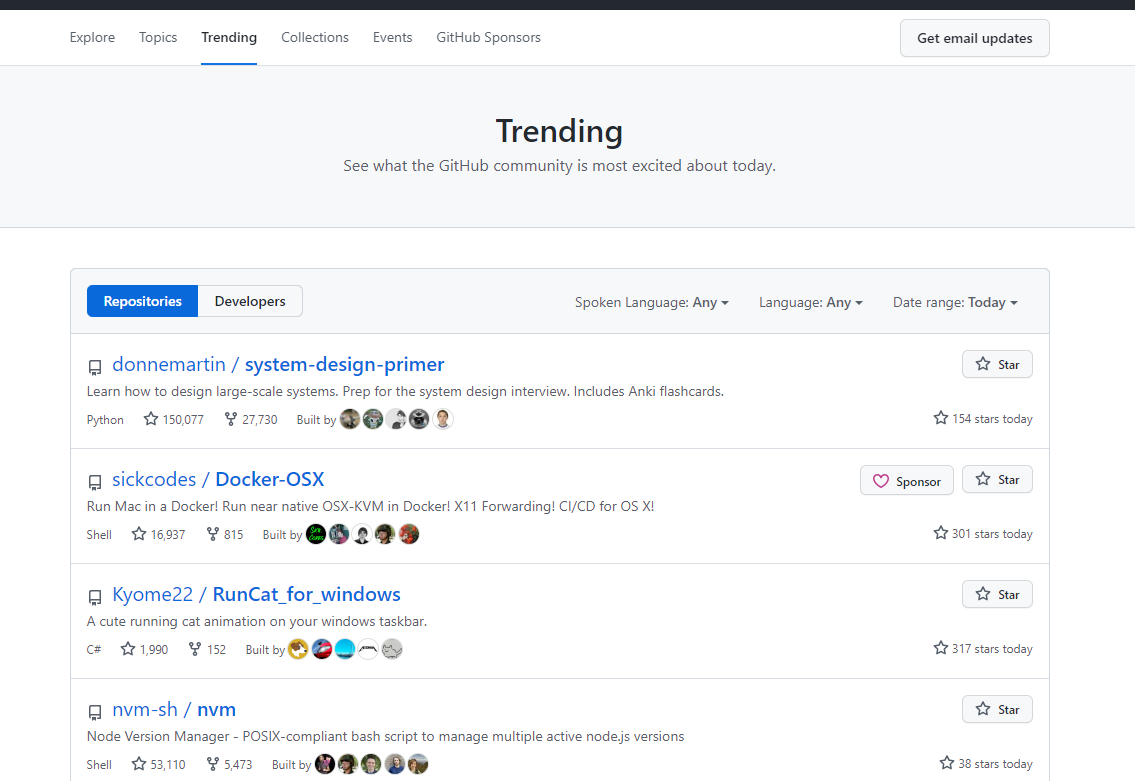Screen dimensions: 1135x781
Task: Open the Events tab
Action: pyautogui.click(x=392, y=38)
